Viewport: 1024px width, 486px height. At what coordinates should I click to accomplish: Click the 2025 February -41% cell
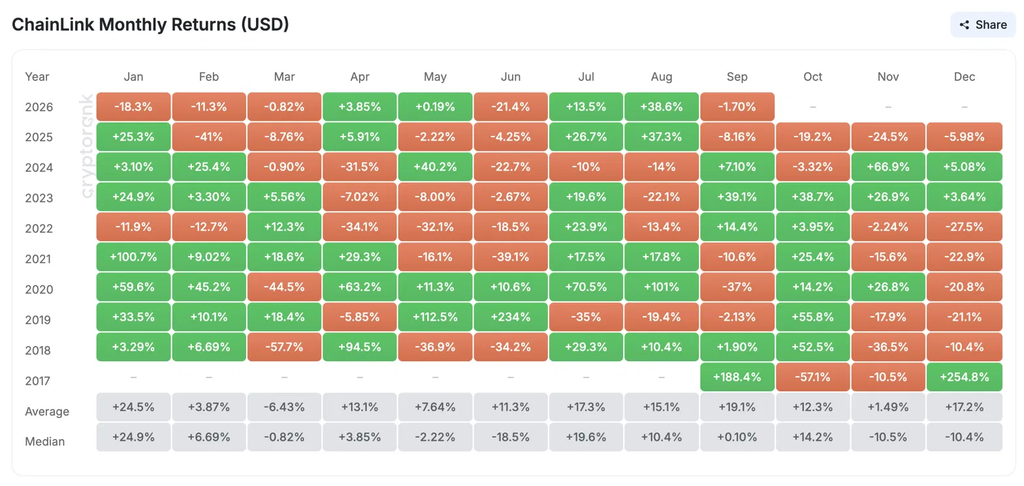pos(209,137)
